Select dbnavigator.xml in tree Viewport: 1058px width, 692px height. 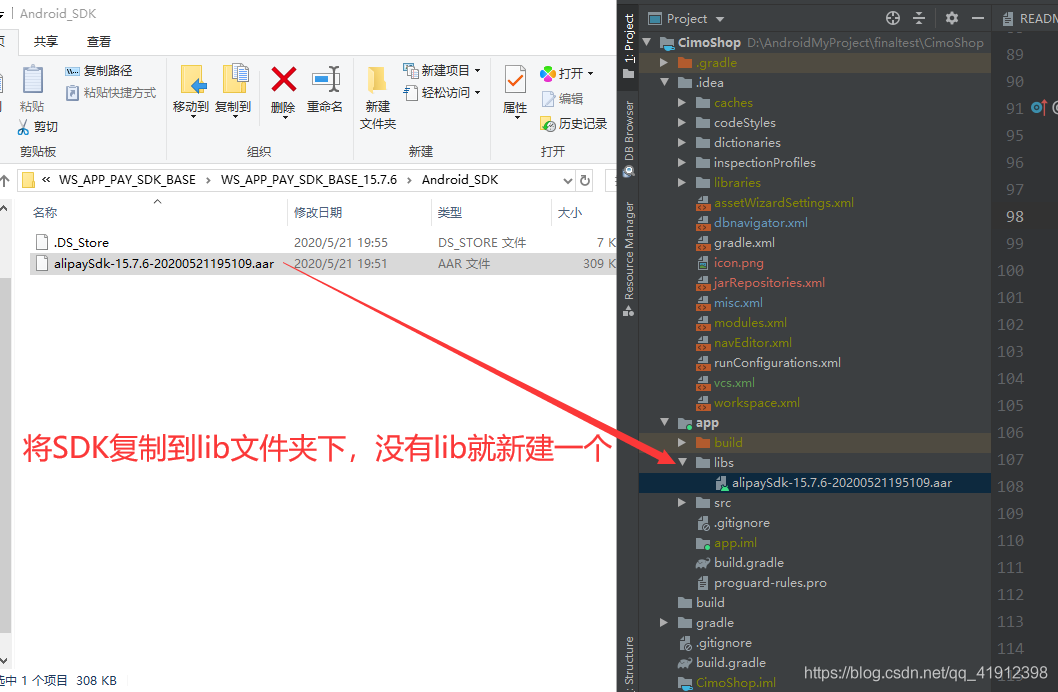pyautogui.click(x=760, y=223)
